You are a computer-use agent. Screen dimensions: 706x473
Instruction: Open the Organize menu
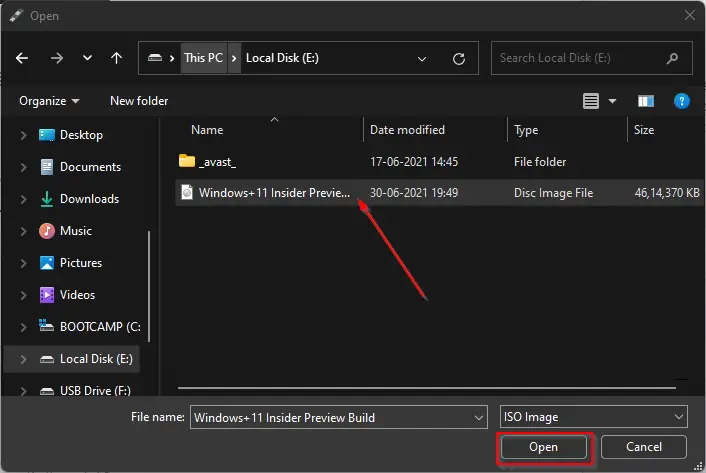[x=49, y=101]
